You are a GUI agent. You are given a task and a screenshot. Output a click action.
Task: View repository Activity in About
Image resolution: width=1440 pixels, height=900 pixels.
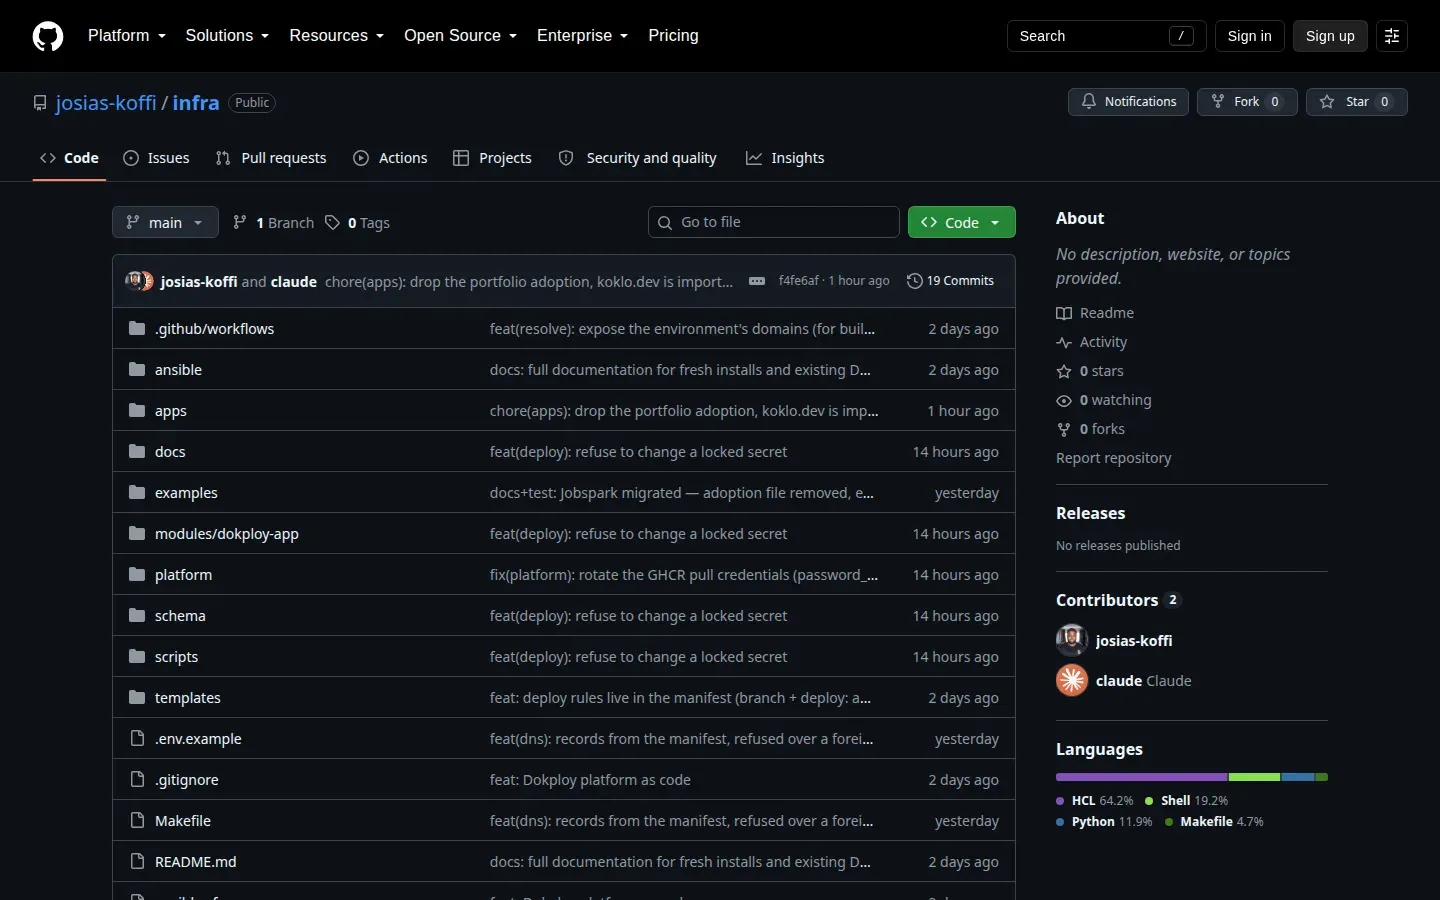point(1092,342)
